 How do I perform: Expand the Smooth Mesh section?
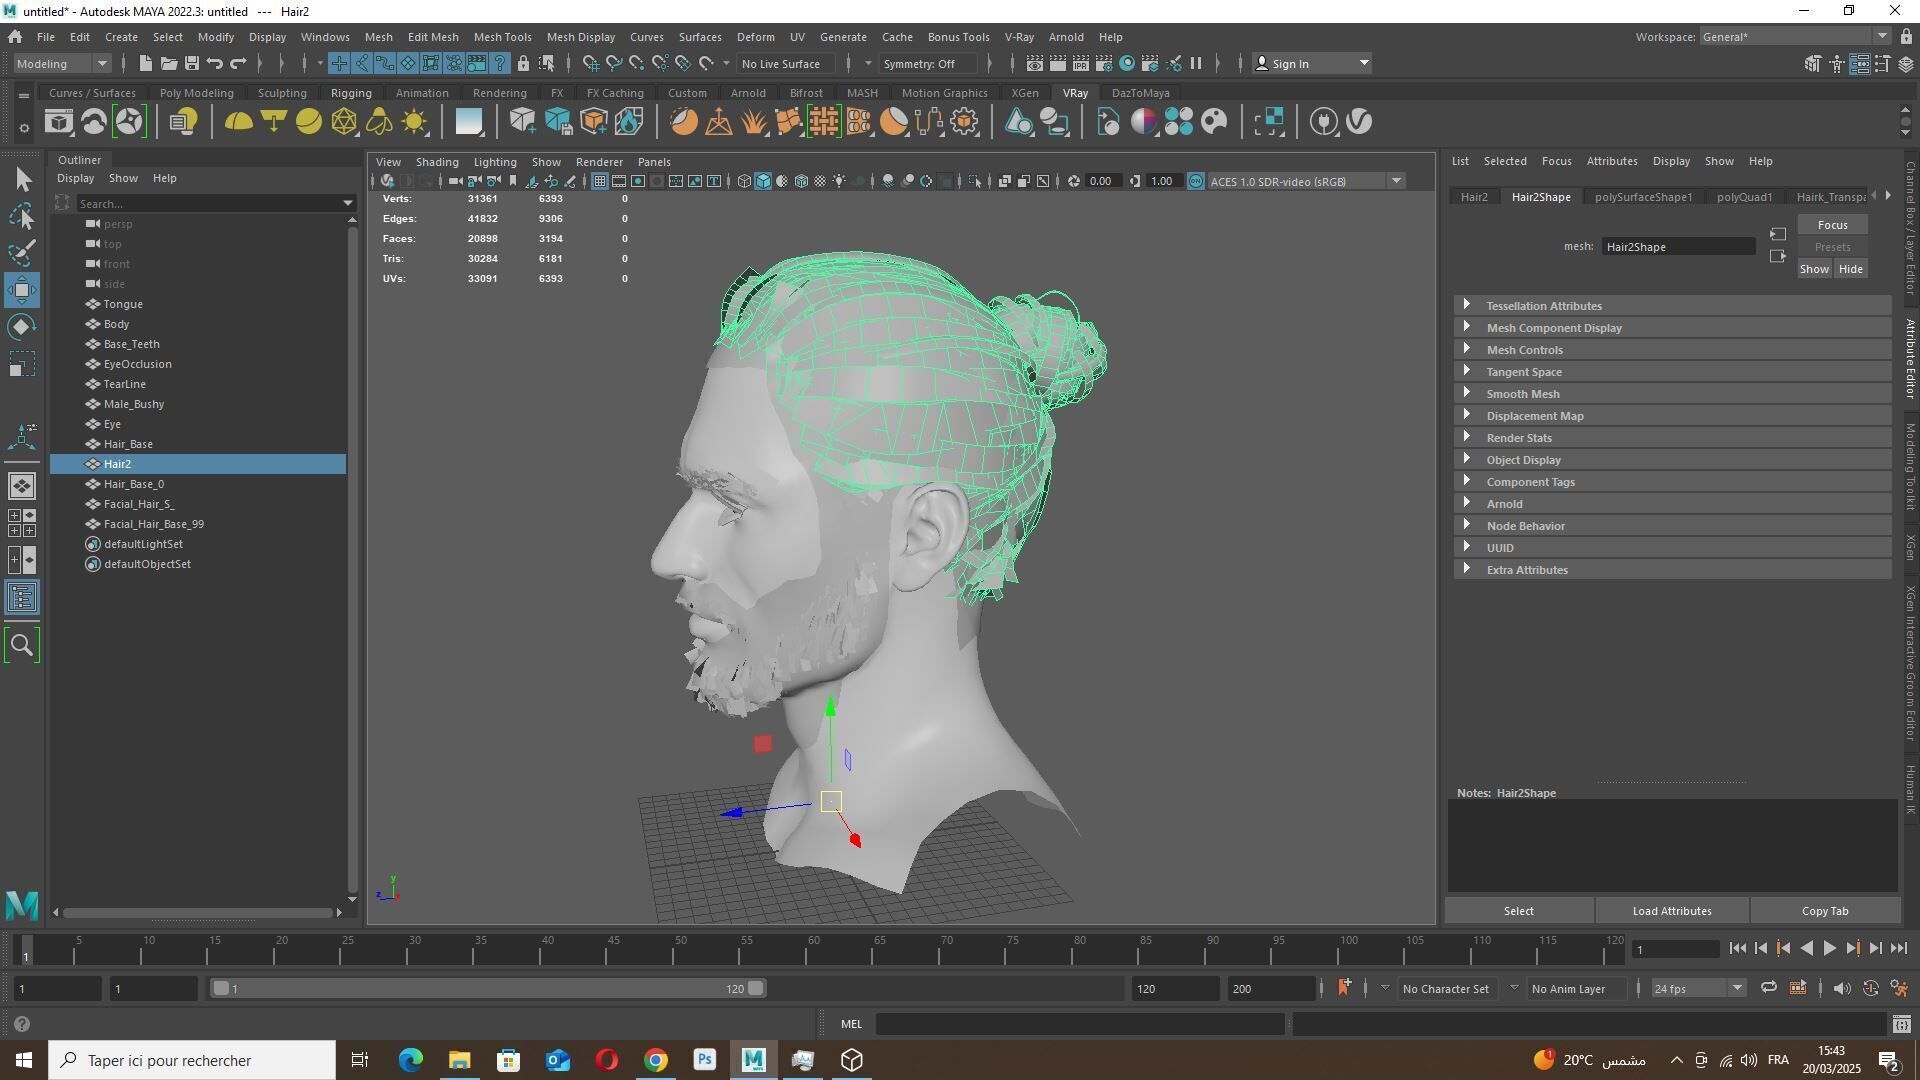(1672, 394)
